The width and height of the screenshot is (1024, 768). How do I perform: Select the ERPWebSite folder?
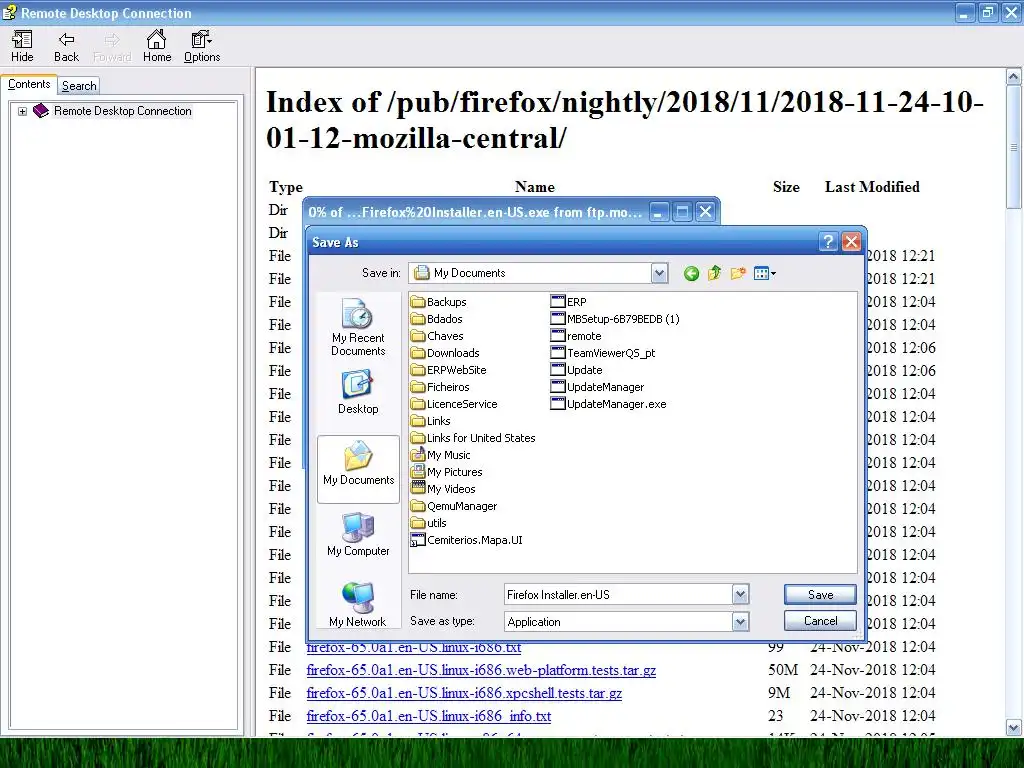coord(448,370)
